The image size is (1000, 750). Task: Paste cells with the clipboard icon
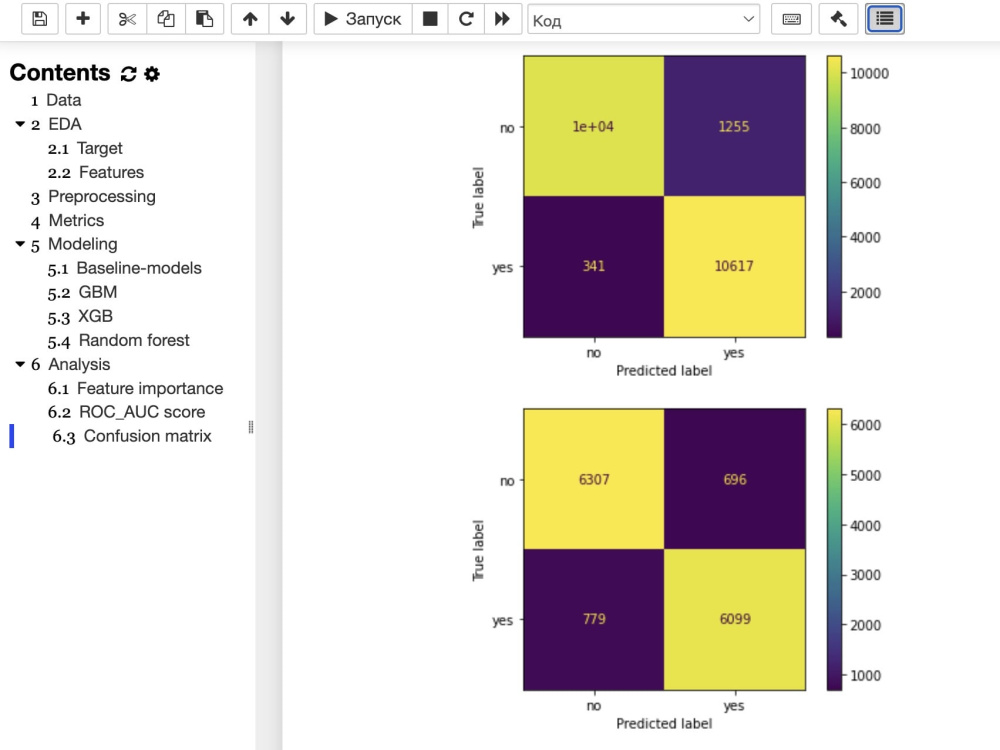[204, 18]
